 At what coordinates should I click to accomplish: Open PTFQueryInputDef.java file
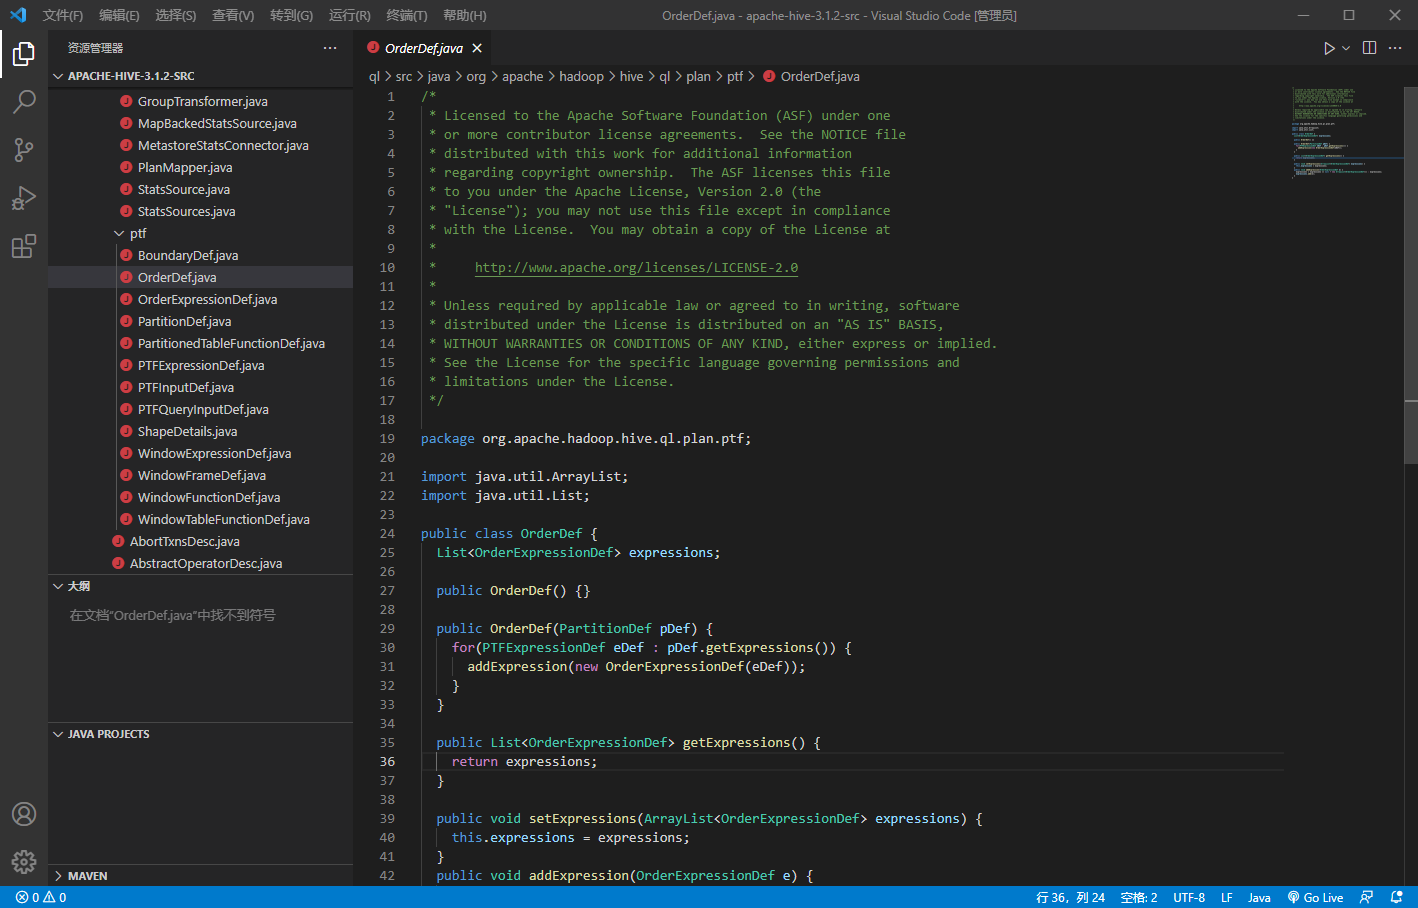pos(203,409)
